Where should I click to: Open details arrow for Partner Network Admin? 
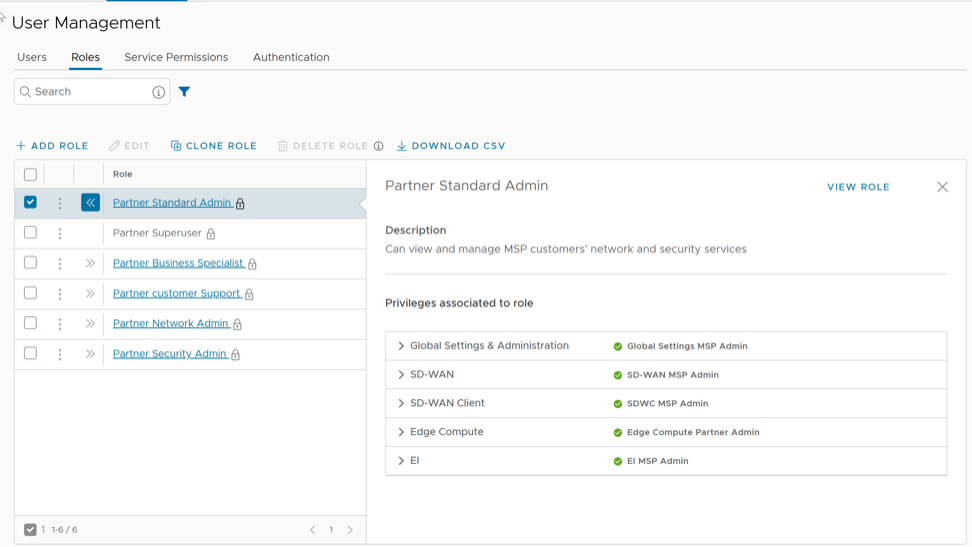[90, 324]
